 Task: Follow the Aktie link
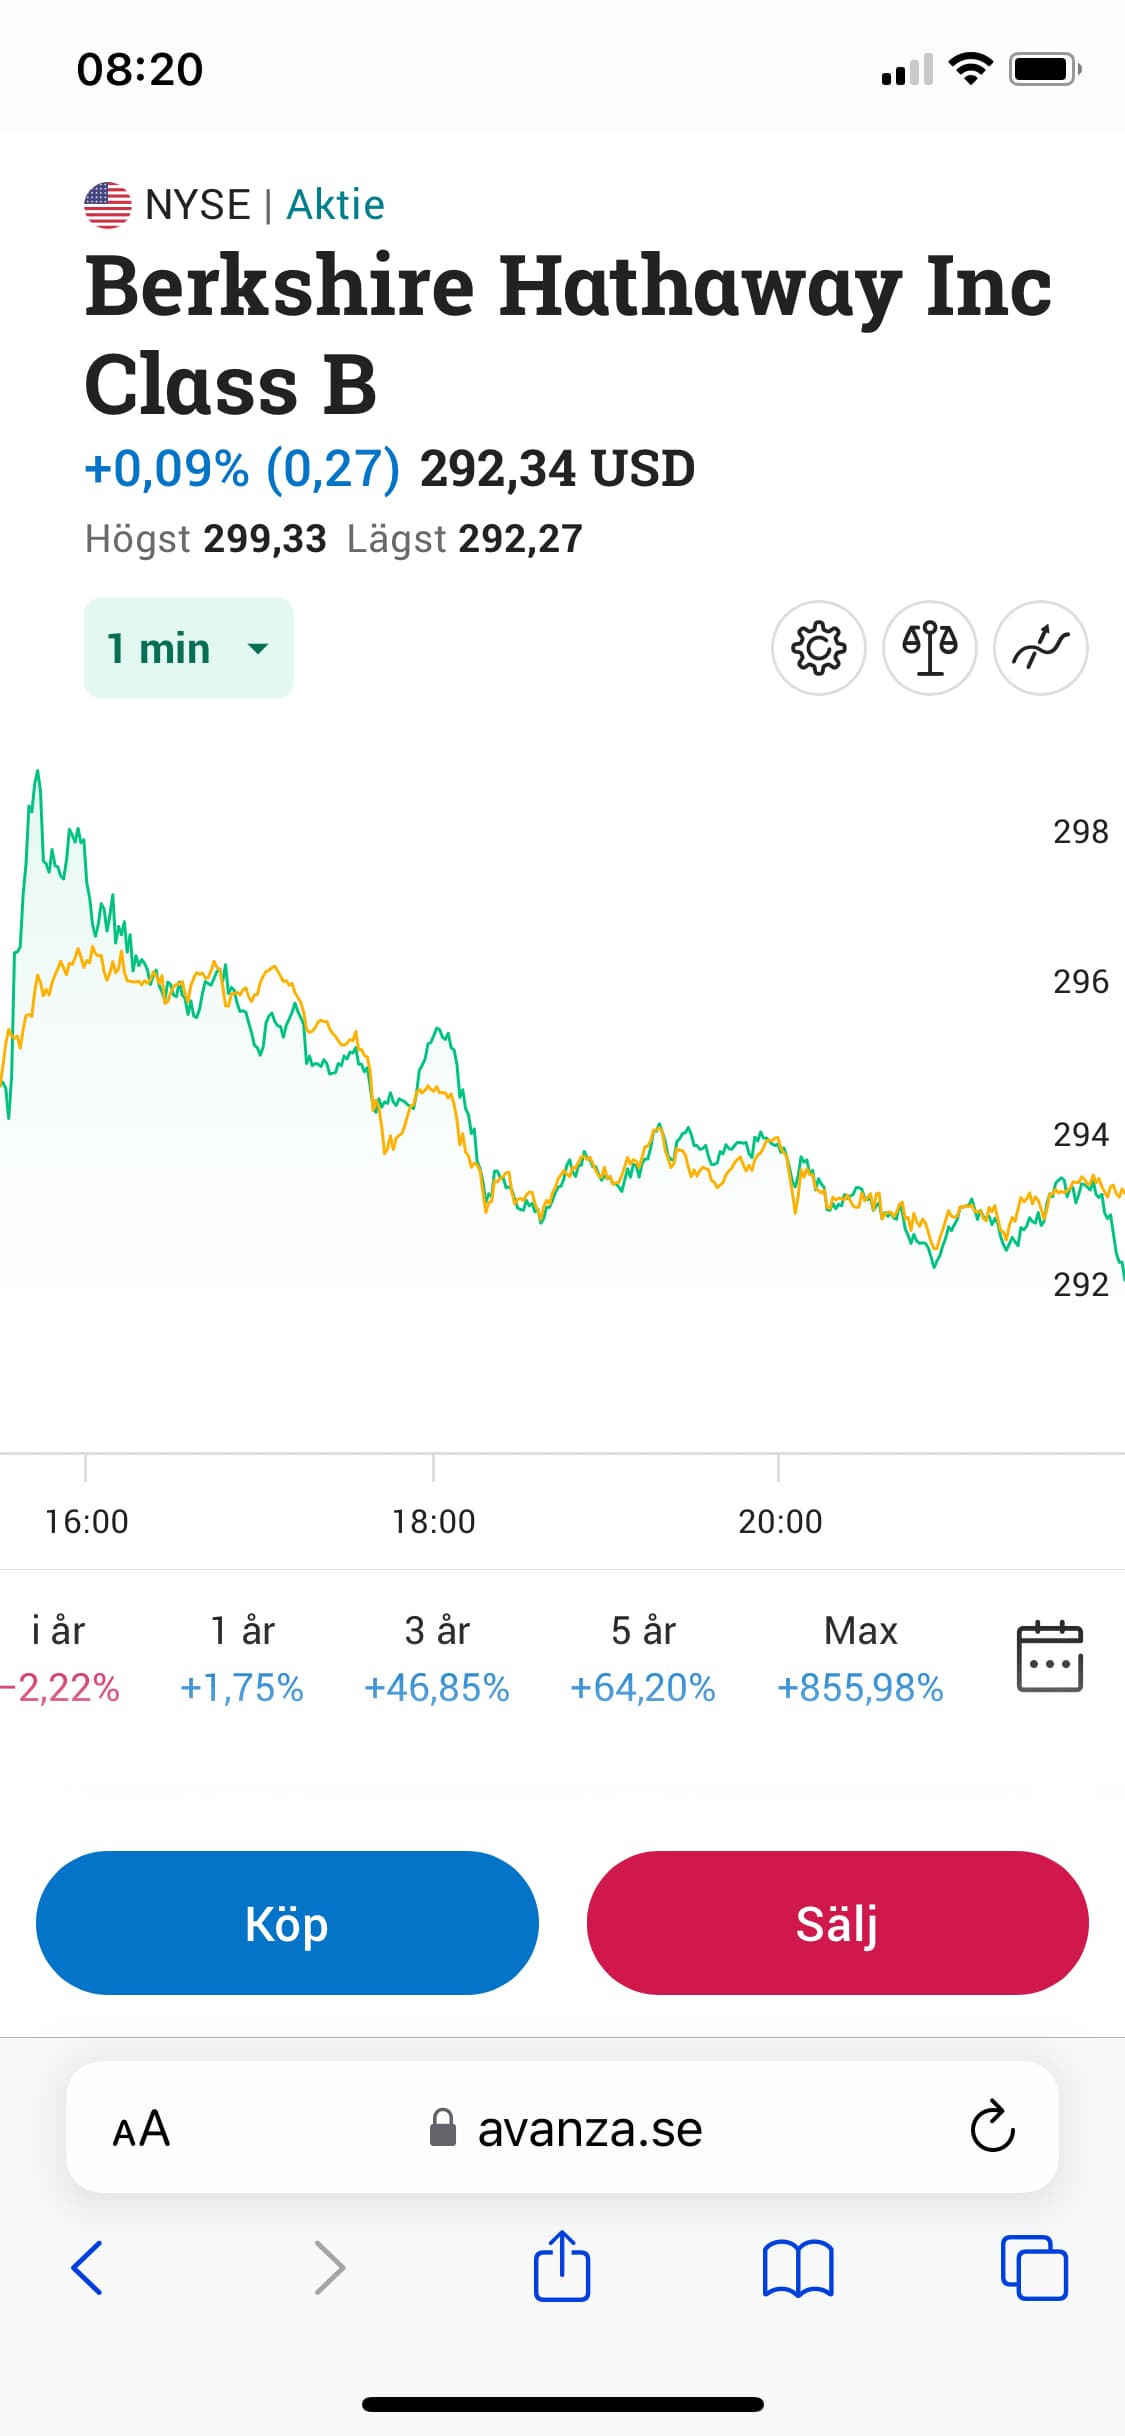[335, 205]
